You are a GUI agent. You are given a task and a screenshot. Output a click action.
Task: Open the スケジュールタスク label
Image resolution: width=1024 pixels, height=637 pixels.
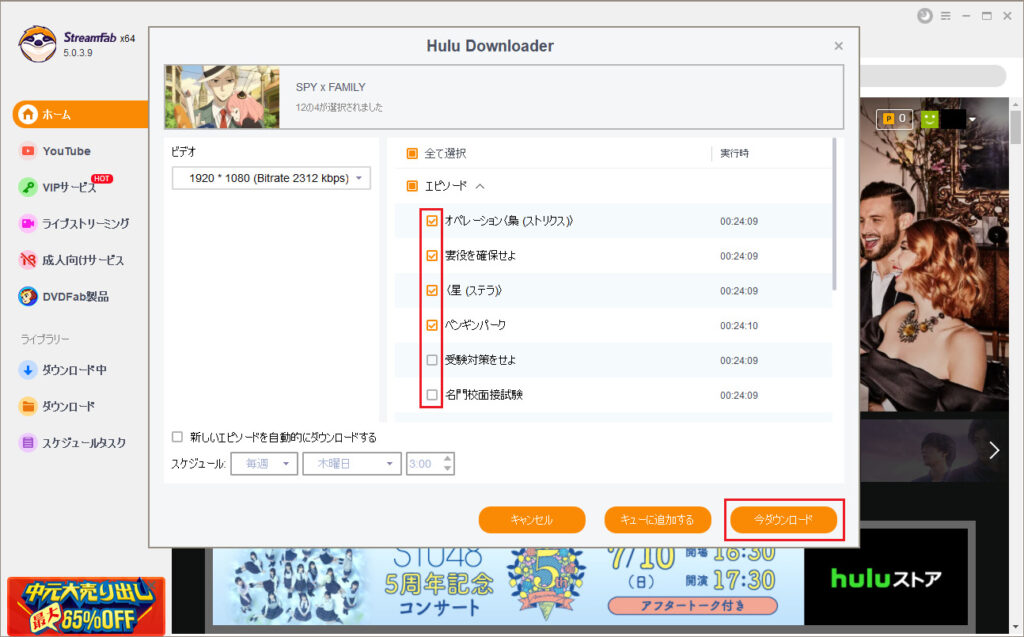point(84,443)
